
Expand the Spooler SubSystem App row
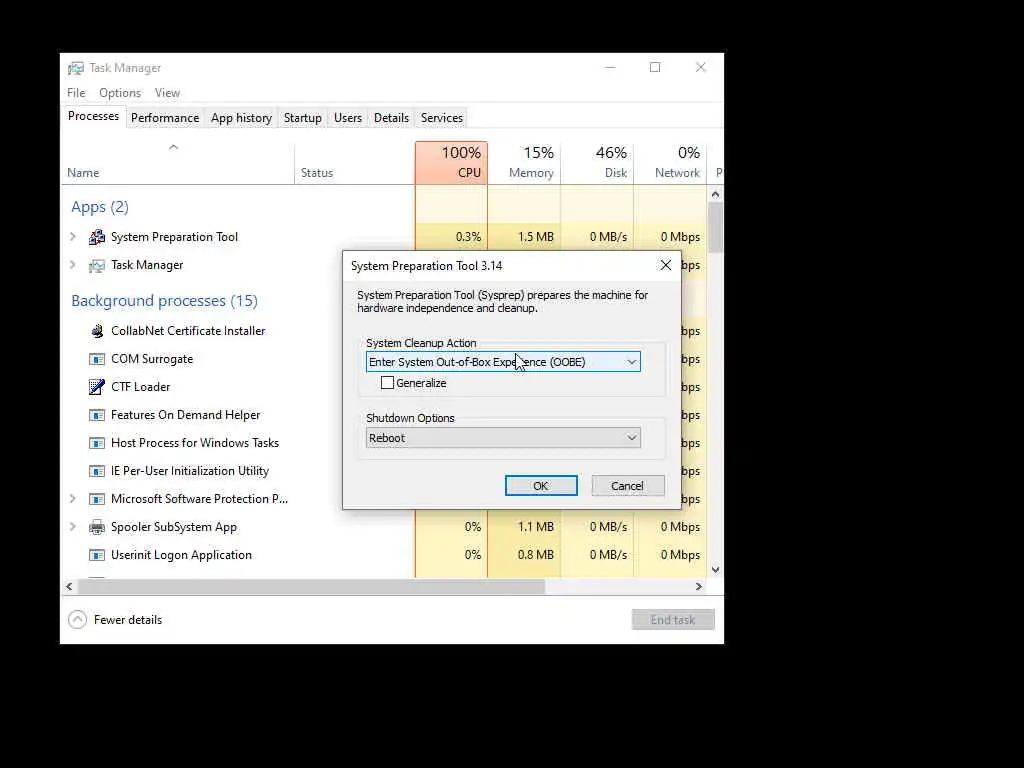click(72, 527)
